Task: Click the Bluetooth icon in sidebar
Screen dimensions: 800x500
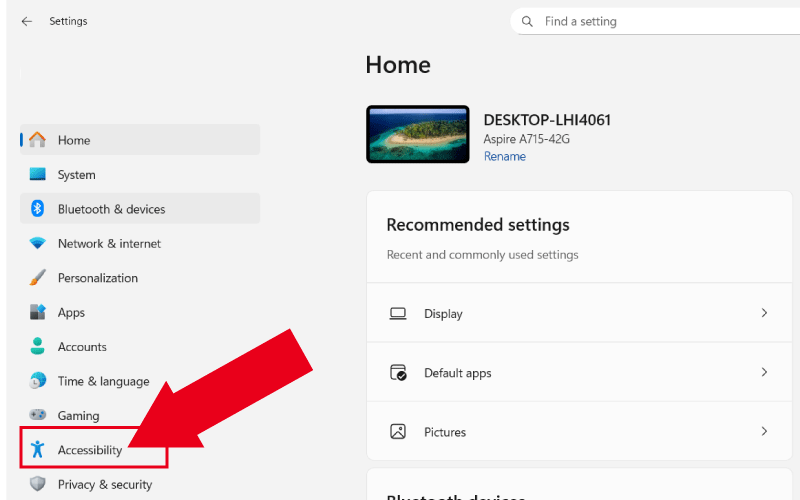Action: (x=38, y=209)
